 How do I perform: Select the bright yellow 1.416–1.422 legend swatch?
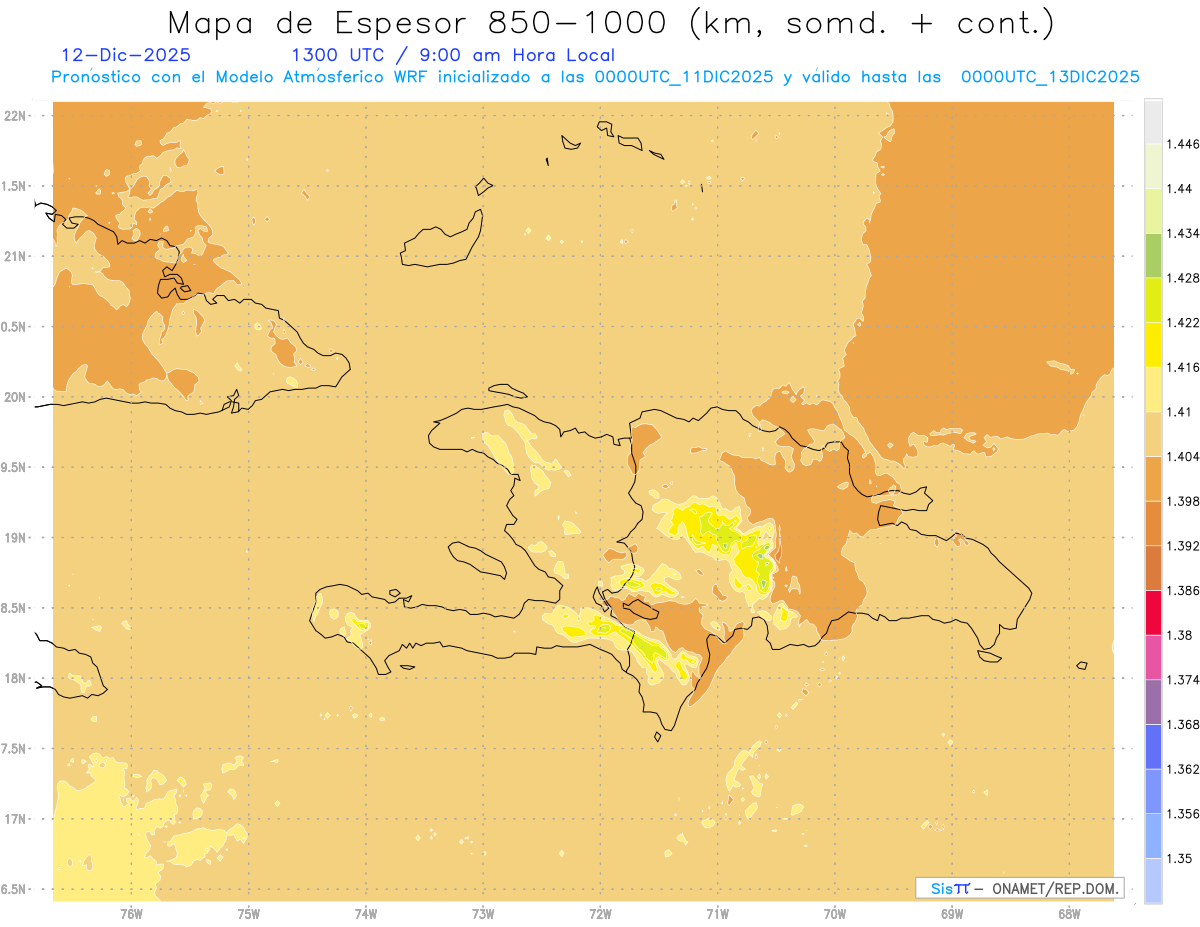1153,345
